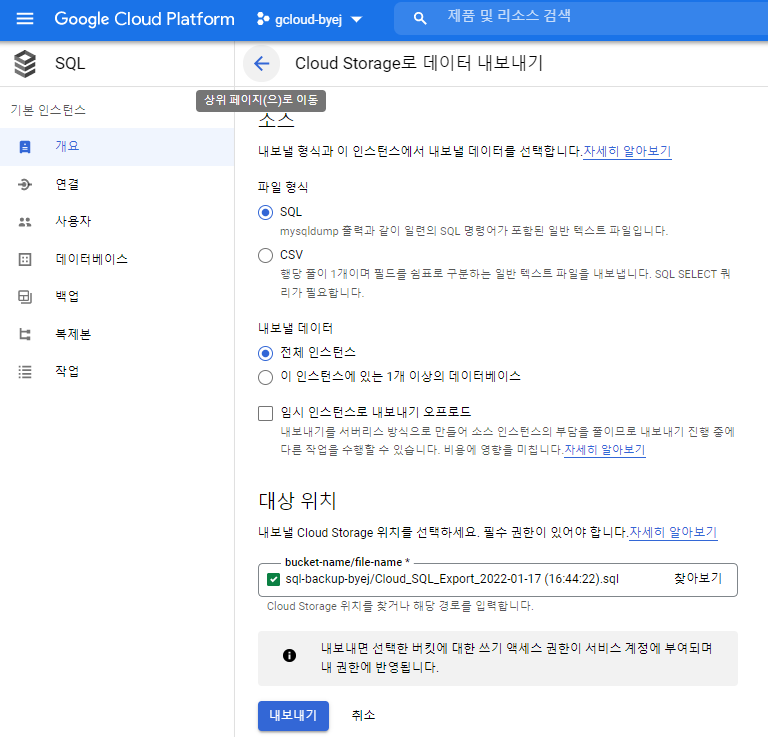This screenshot has width=768, height=737.
Task: Enable 임시 인스턴스로 내보내기 오프로드 checkbox
Action: 265,413
